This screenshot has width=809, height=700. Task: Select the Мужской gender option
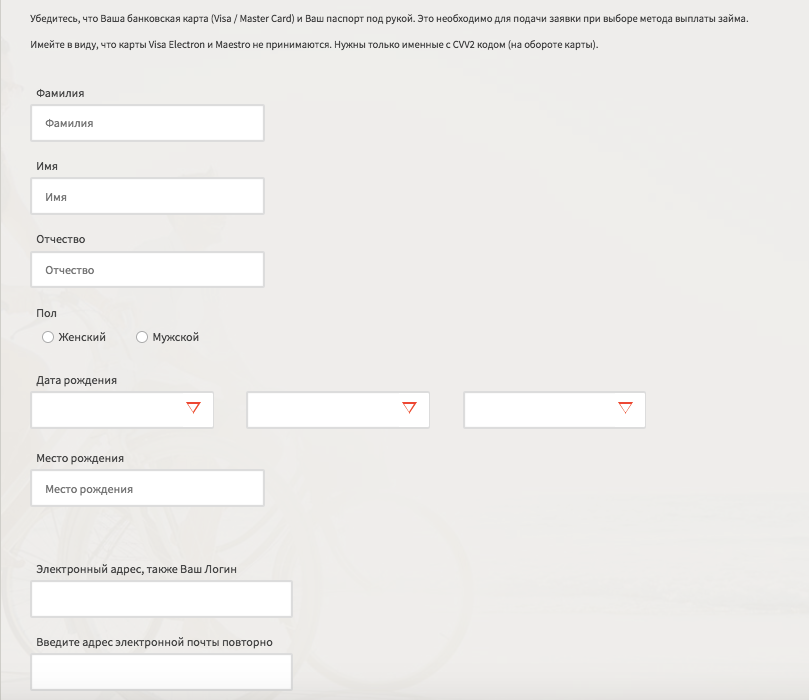[x=142, y=338]
